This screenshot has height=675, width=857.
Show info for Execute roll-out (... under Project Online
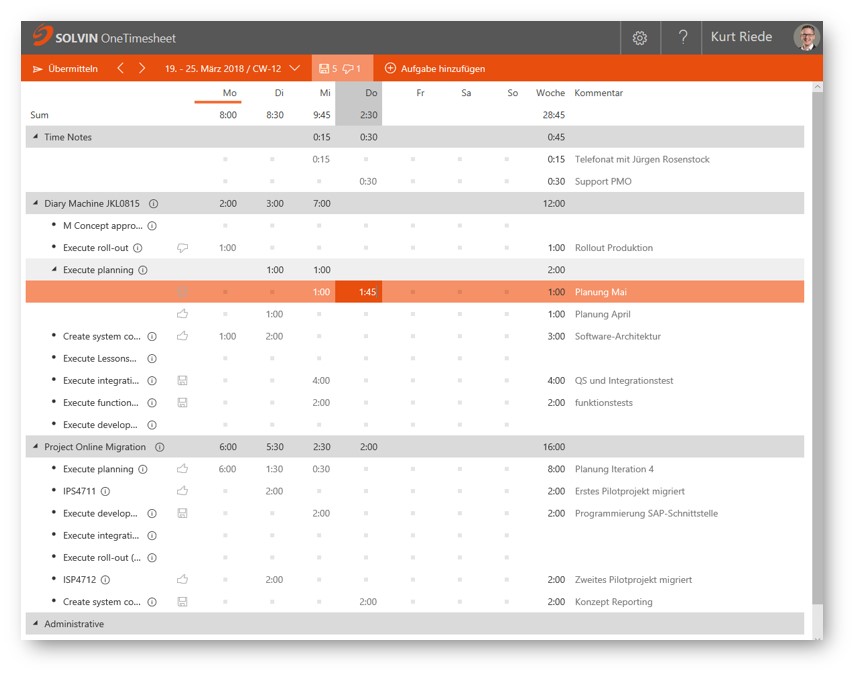tap(152, 557)
